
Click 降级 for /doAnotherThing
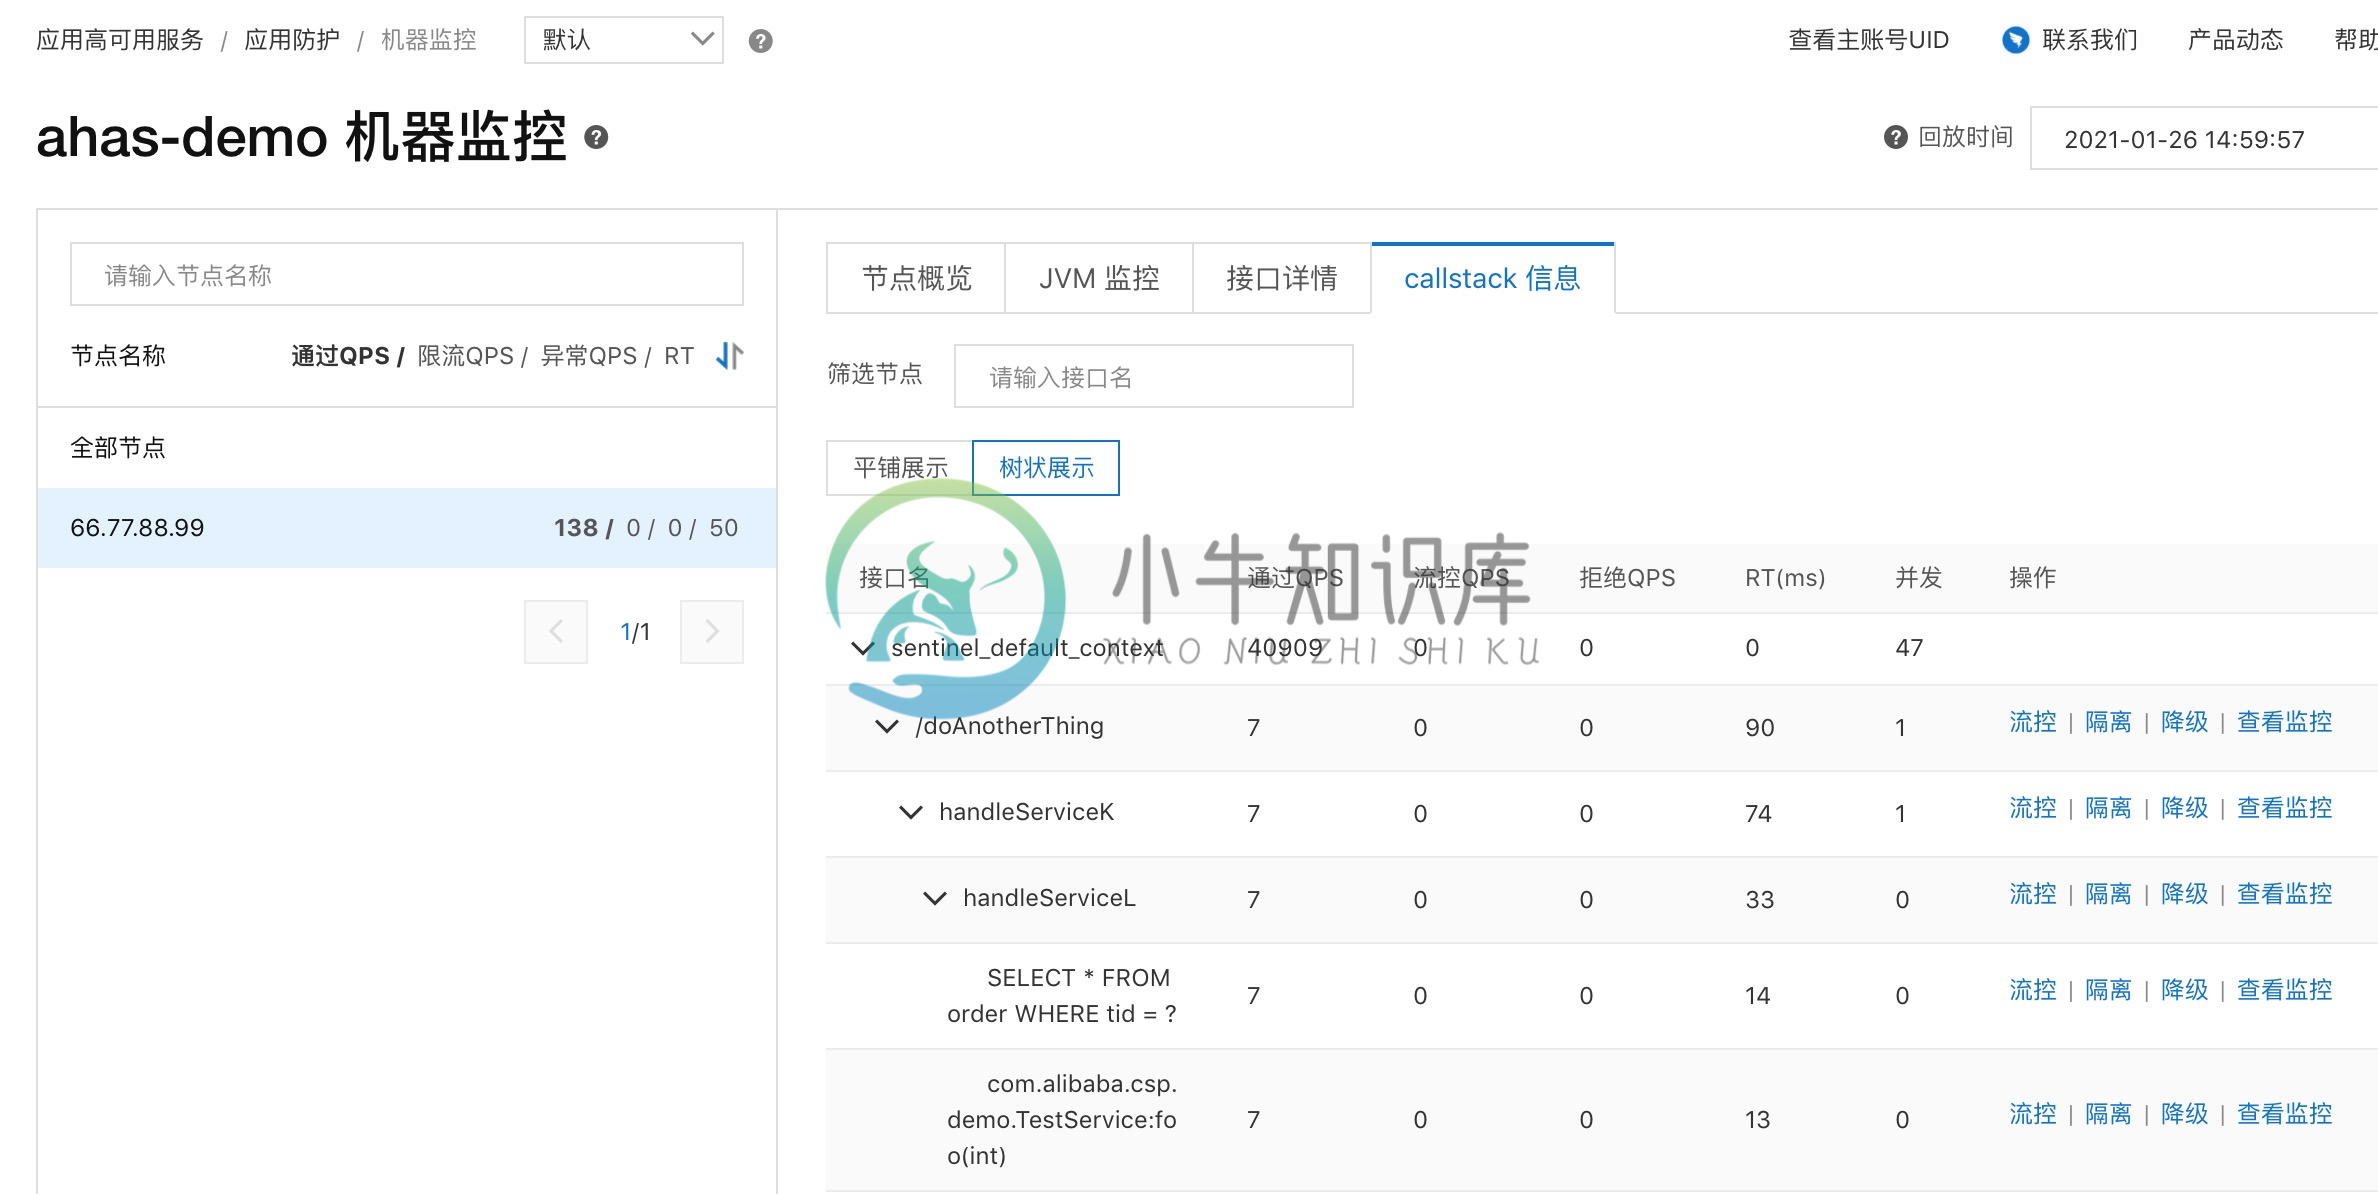[x=2185, y=722]
